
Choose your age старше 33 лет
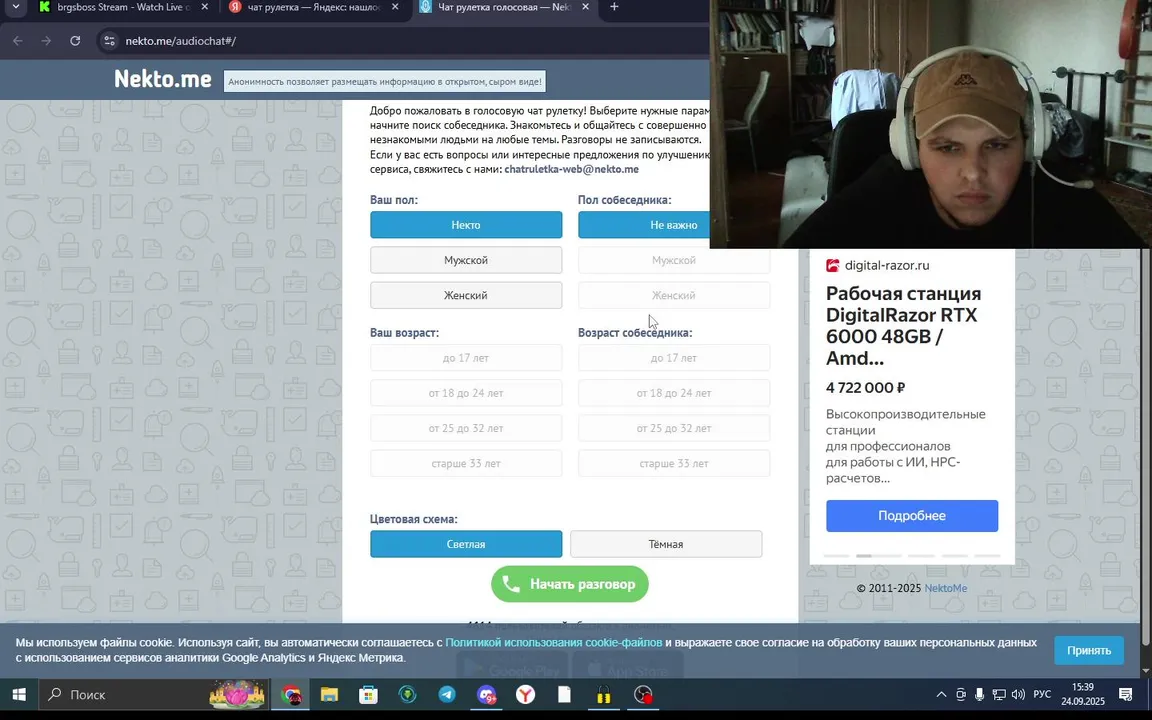coord(466,464)
